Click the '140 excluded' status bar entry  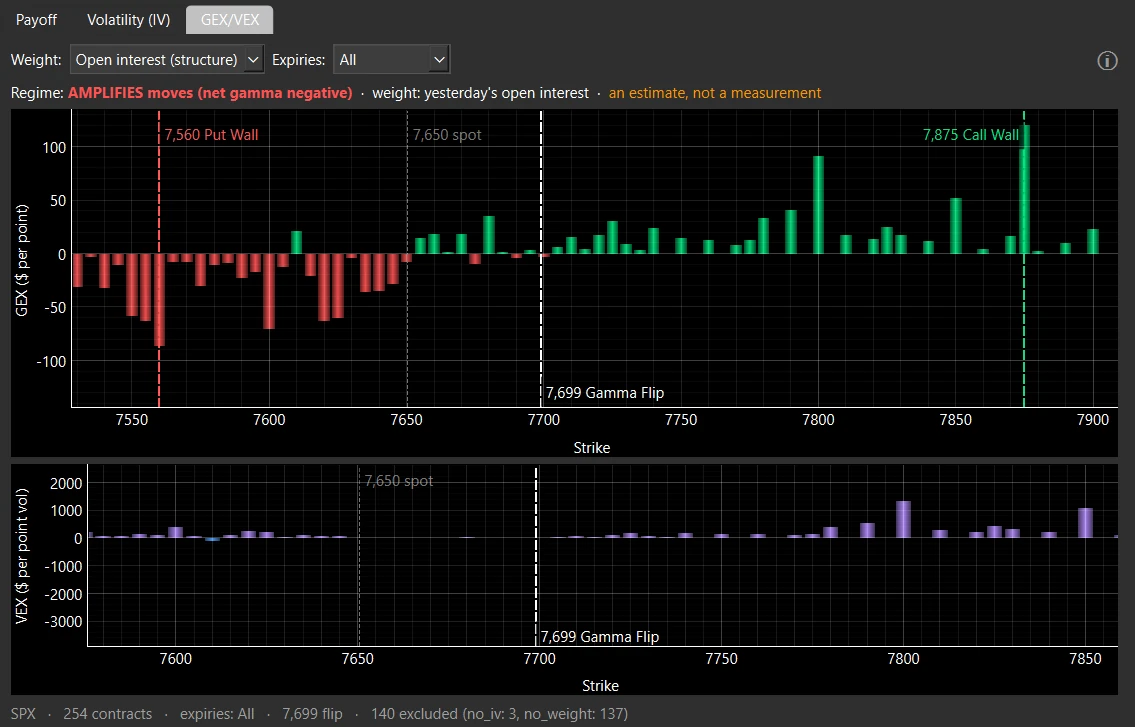pos(499,714)
